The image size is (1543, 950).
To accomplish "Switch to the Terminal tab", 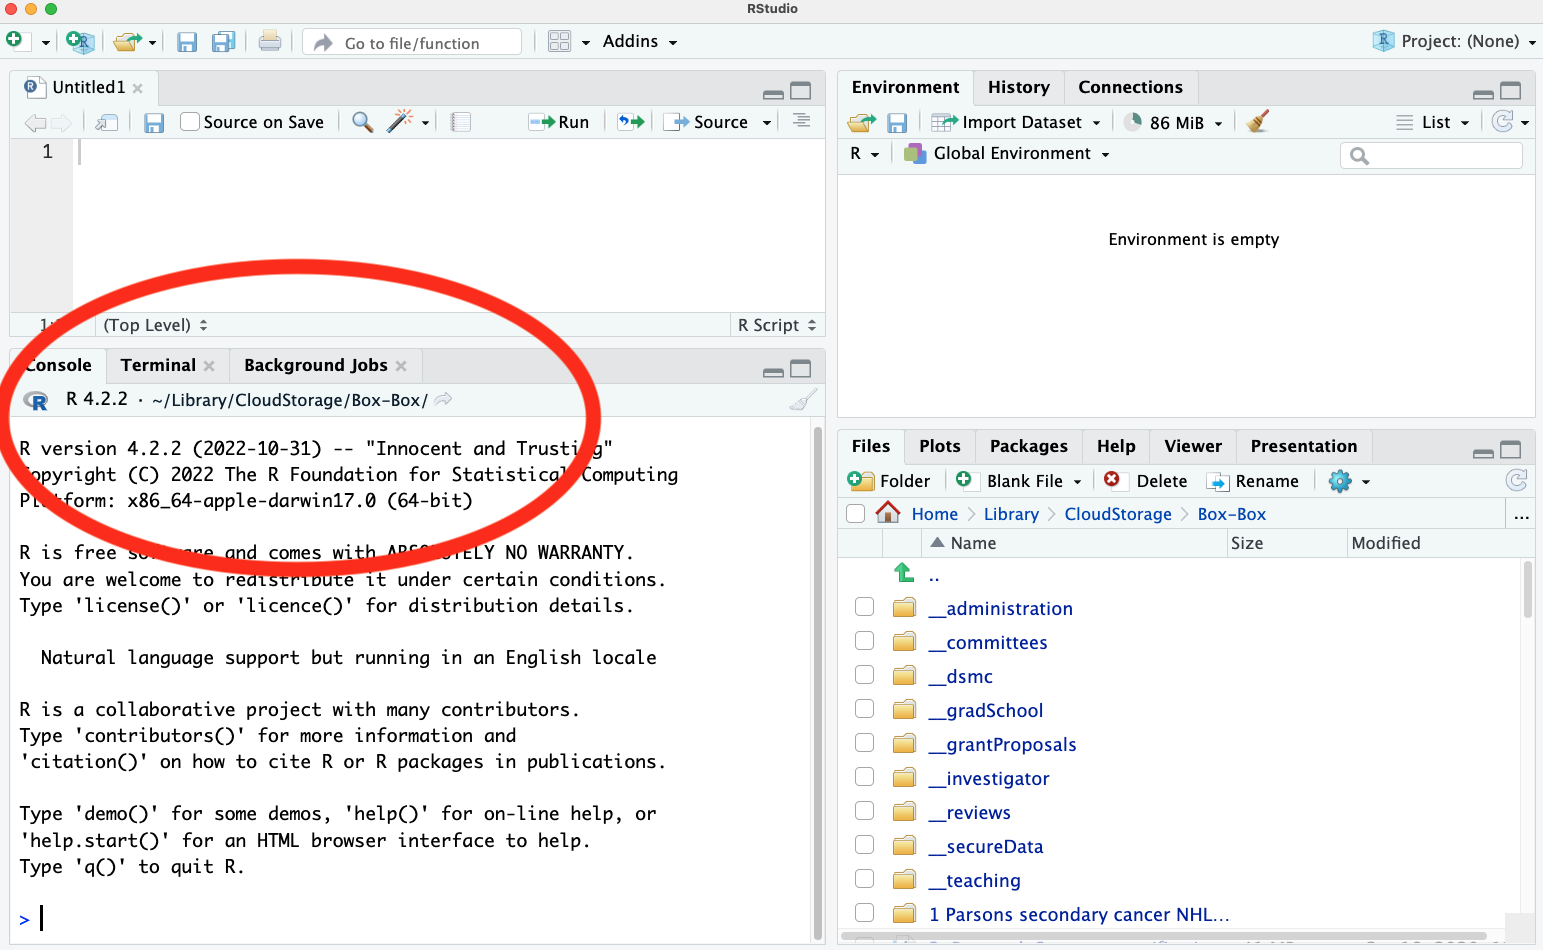I will [158, 365].
